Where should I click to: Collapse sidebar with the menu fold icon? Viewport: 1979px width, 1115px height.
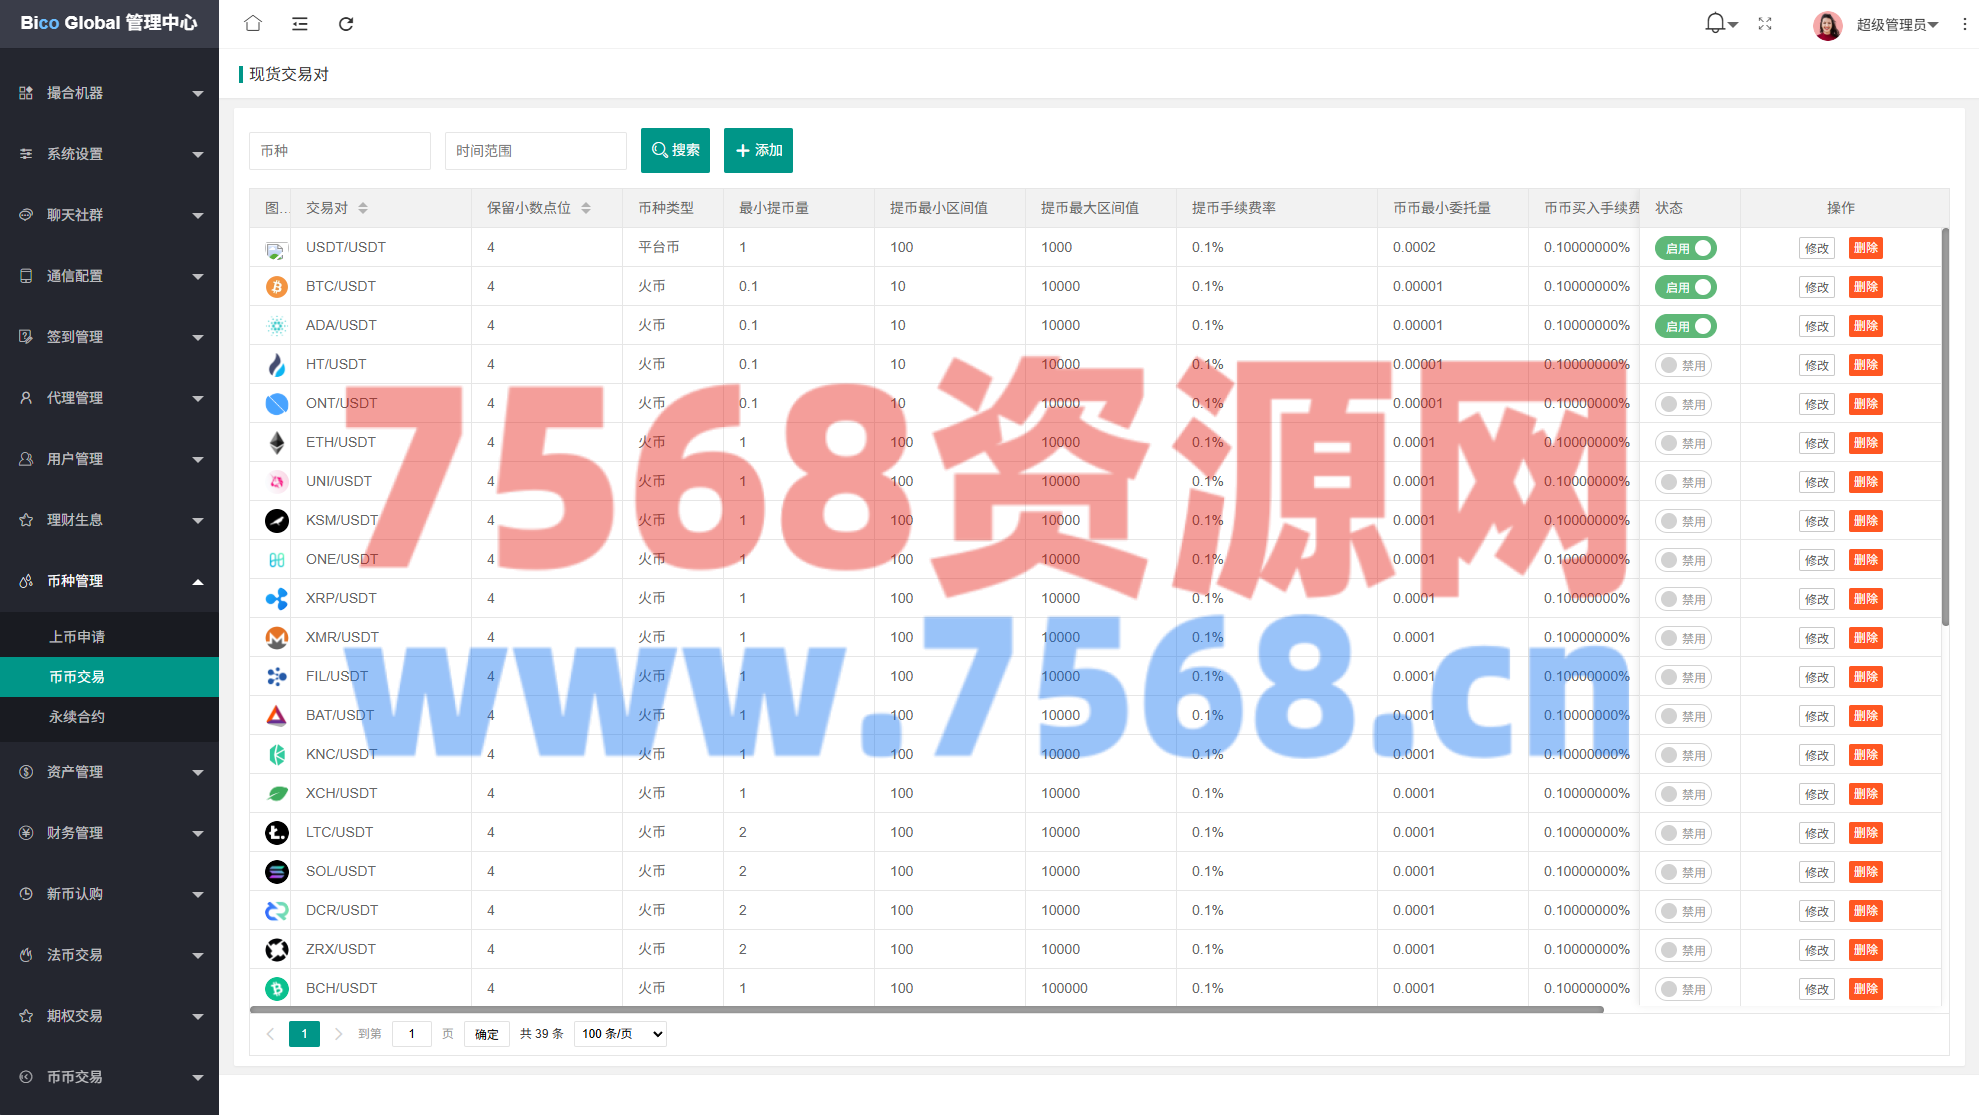pos(300,23)
